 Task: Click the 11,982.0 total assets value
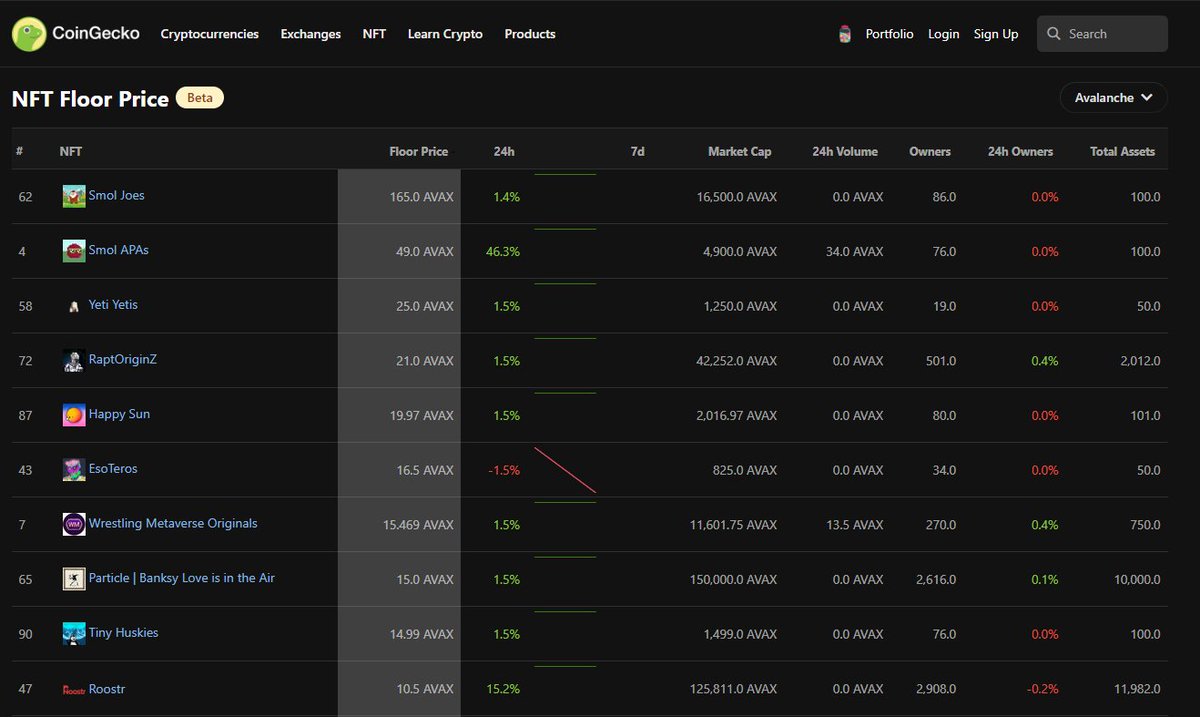(1137, 689)
